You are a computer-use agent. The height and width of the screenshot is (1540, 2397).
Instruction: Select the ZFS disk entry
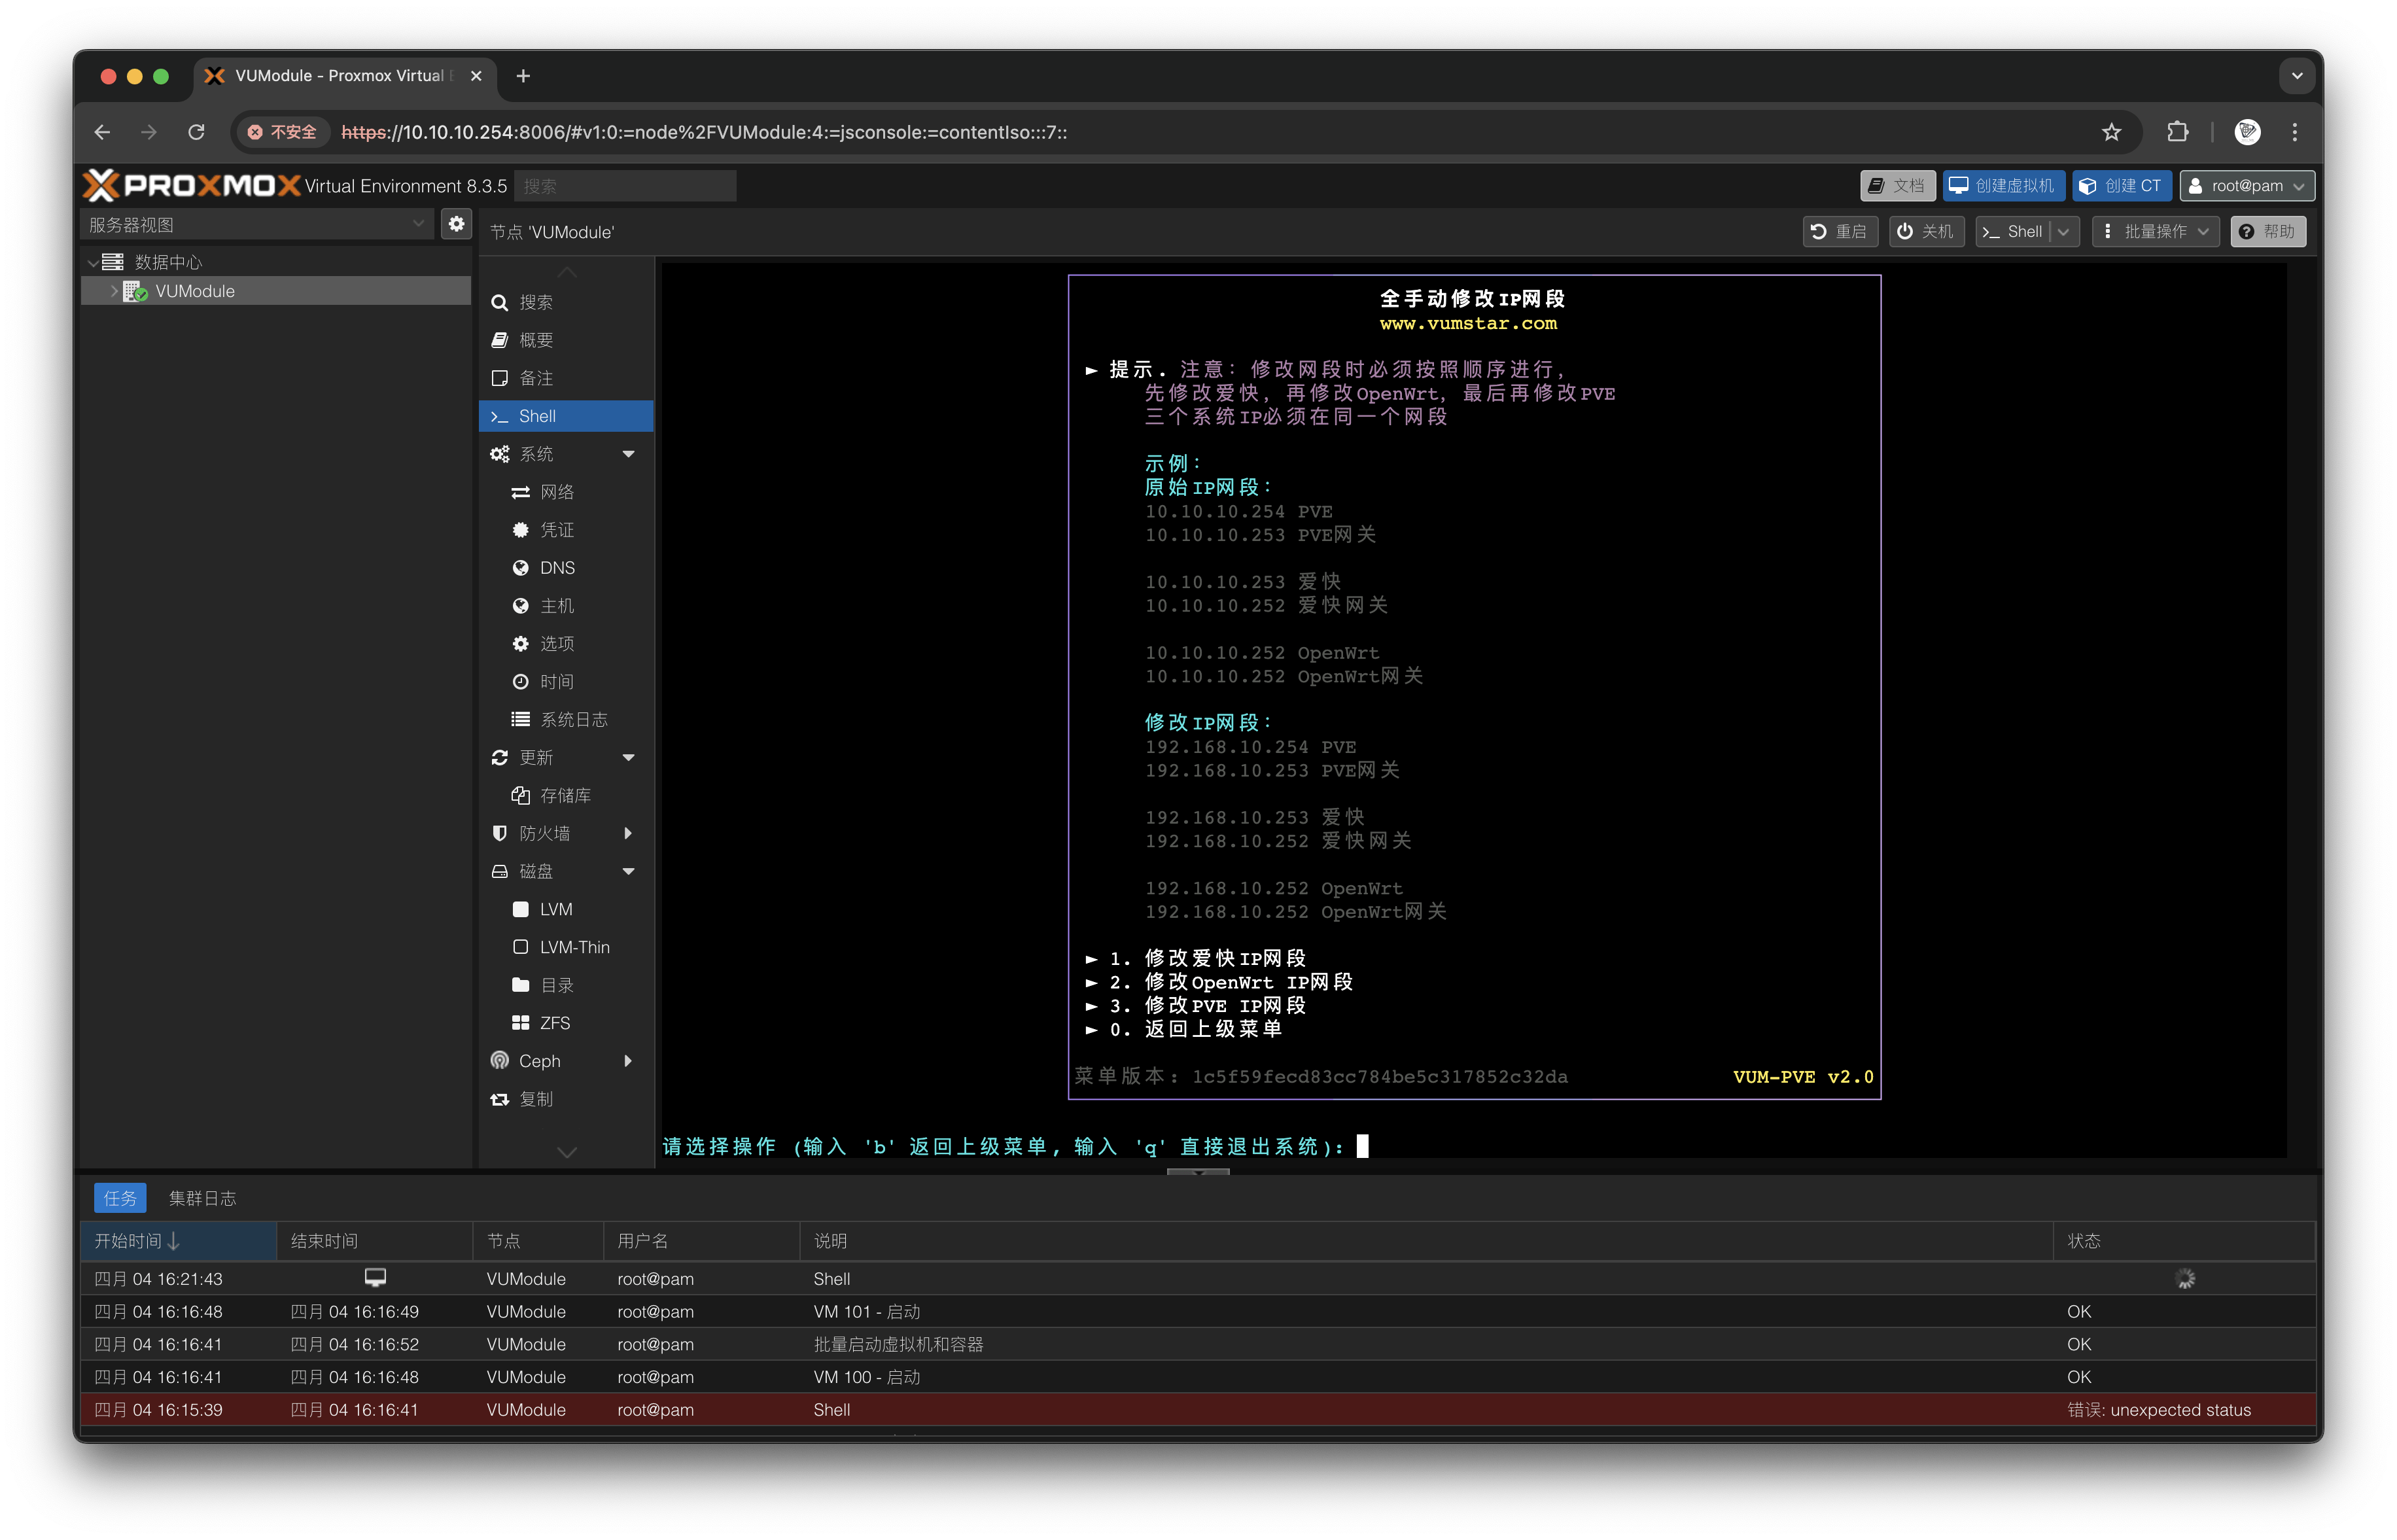(555, 1023)
